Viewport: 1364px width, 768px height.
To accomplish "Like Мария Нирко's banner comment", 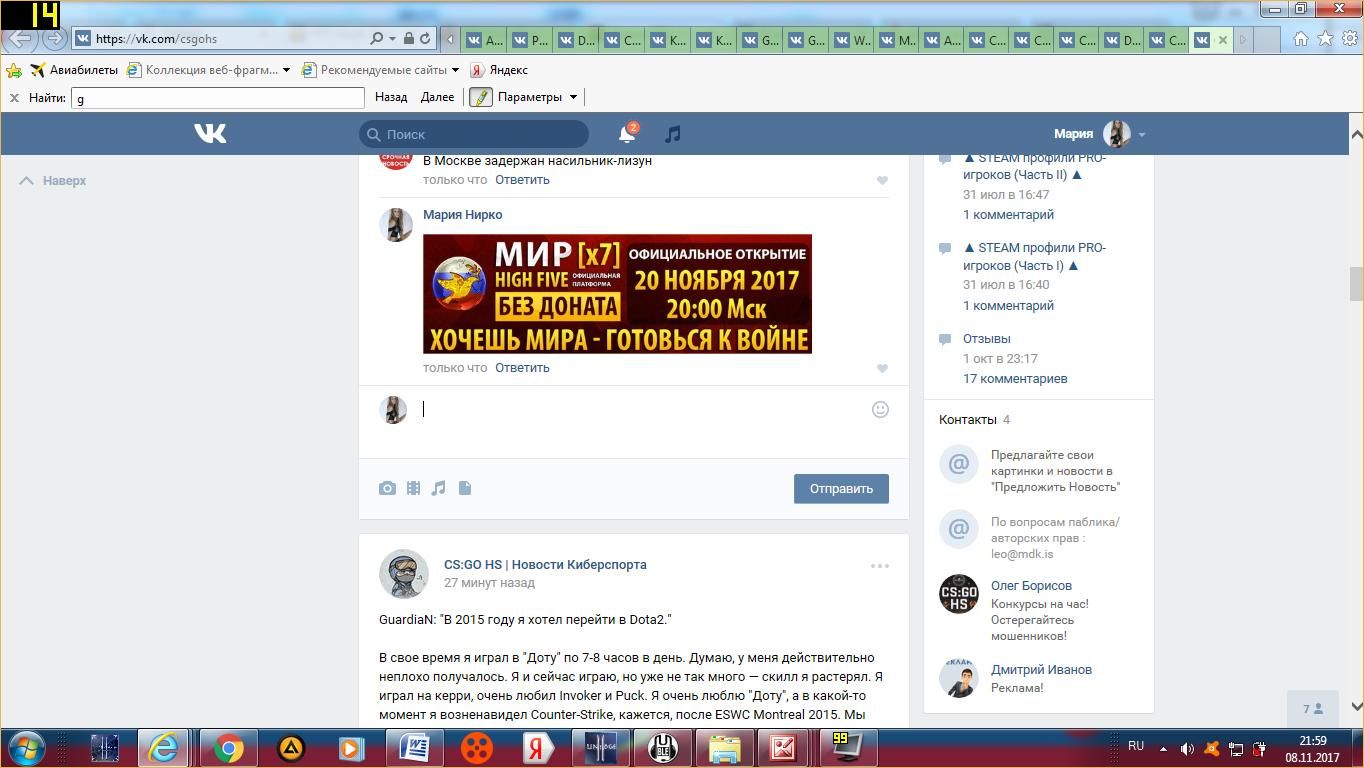I will [882, 368].
